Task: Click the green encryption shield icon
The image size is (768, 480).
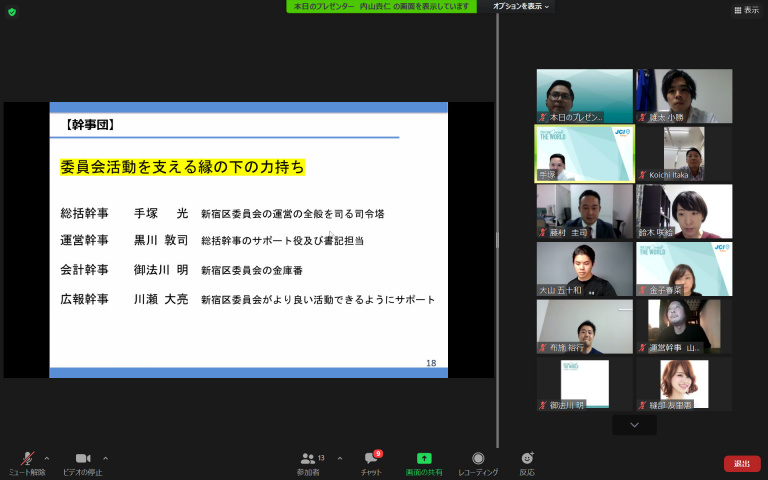Action: coord(12,11)
